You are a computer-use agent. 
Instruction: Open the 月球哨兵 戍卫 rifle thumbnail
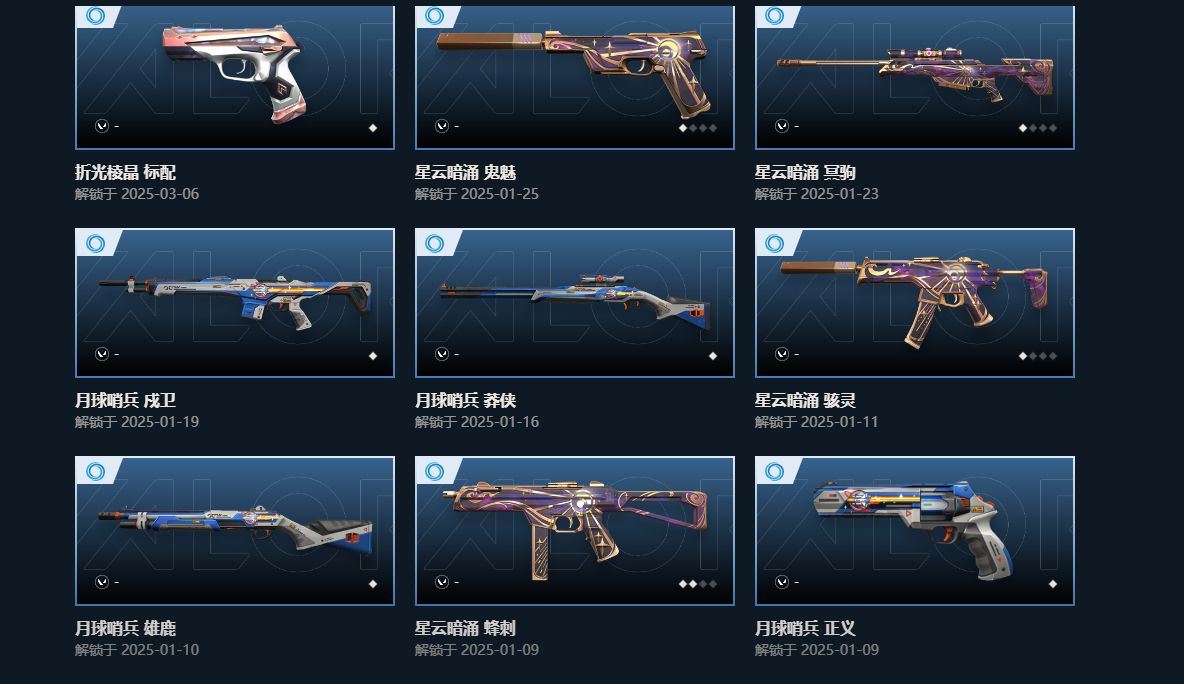[235, 303]
